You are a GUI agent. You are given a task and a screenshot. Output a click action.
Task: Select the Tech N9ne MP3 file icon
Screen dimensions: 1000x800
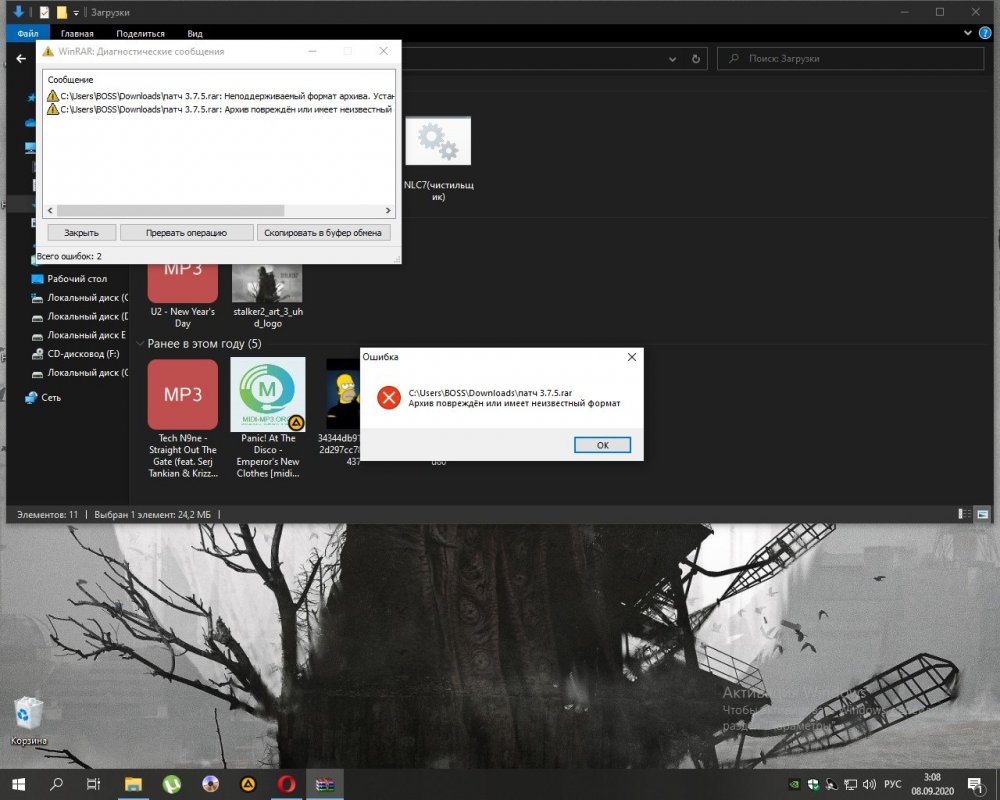click(182, 394)
